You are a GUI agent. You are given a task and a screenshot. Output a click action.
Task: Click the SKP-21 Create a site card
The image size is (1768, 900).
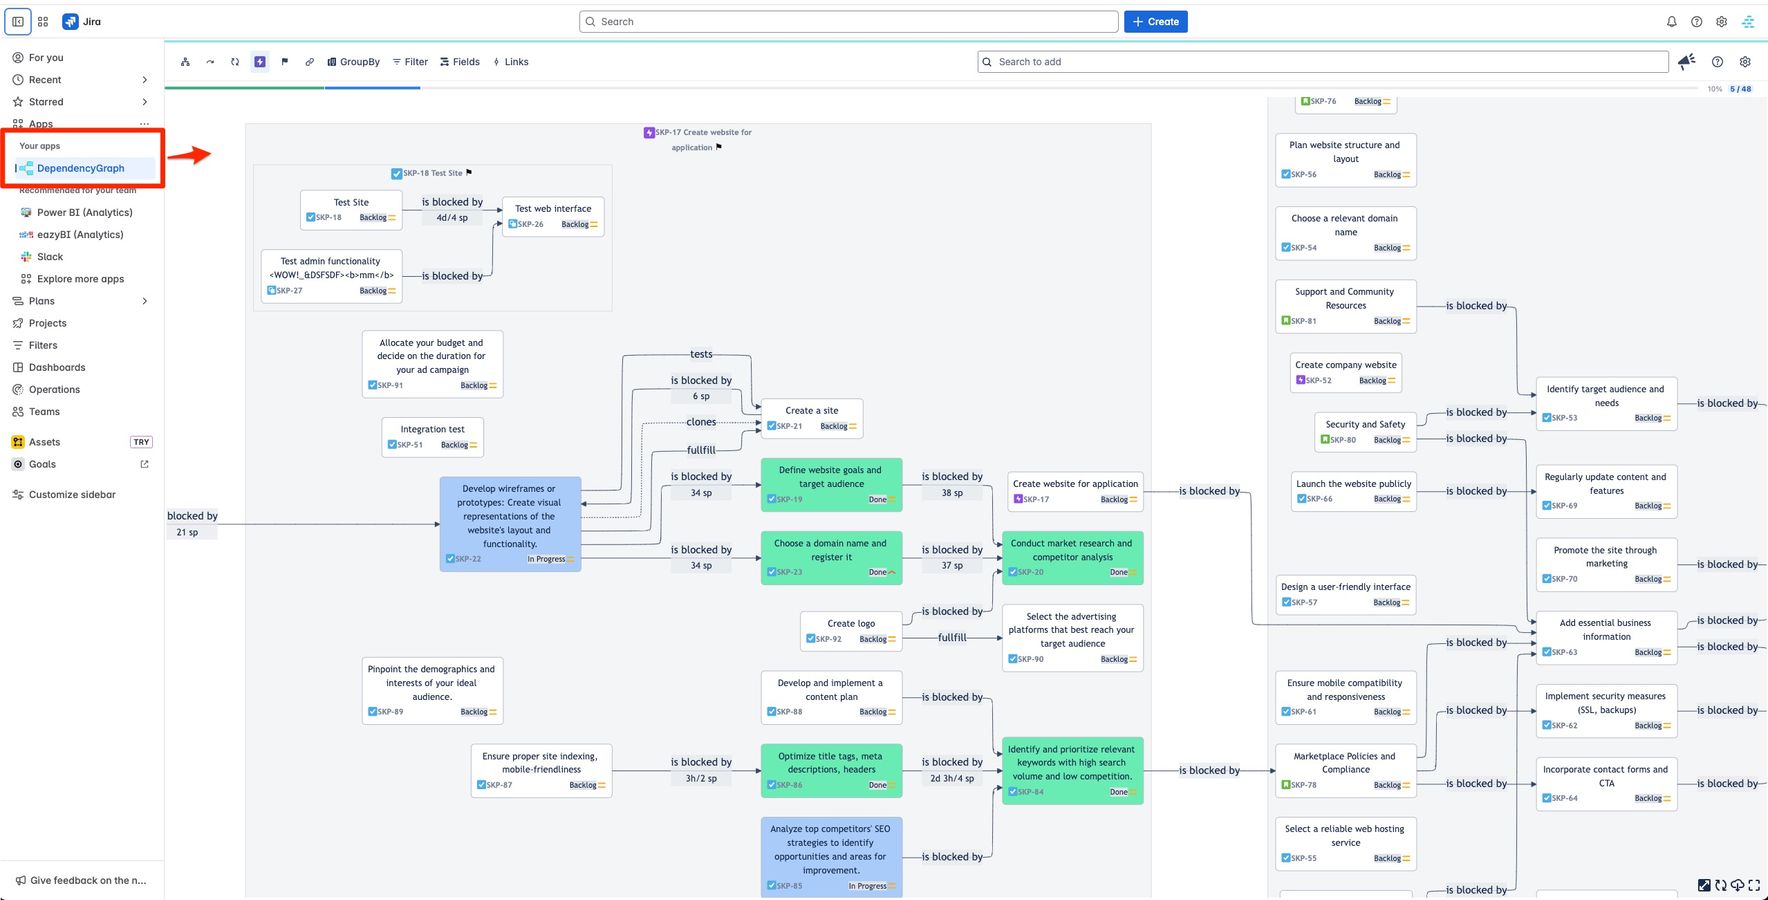[x=811, y=418]
